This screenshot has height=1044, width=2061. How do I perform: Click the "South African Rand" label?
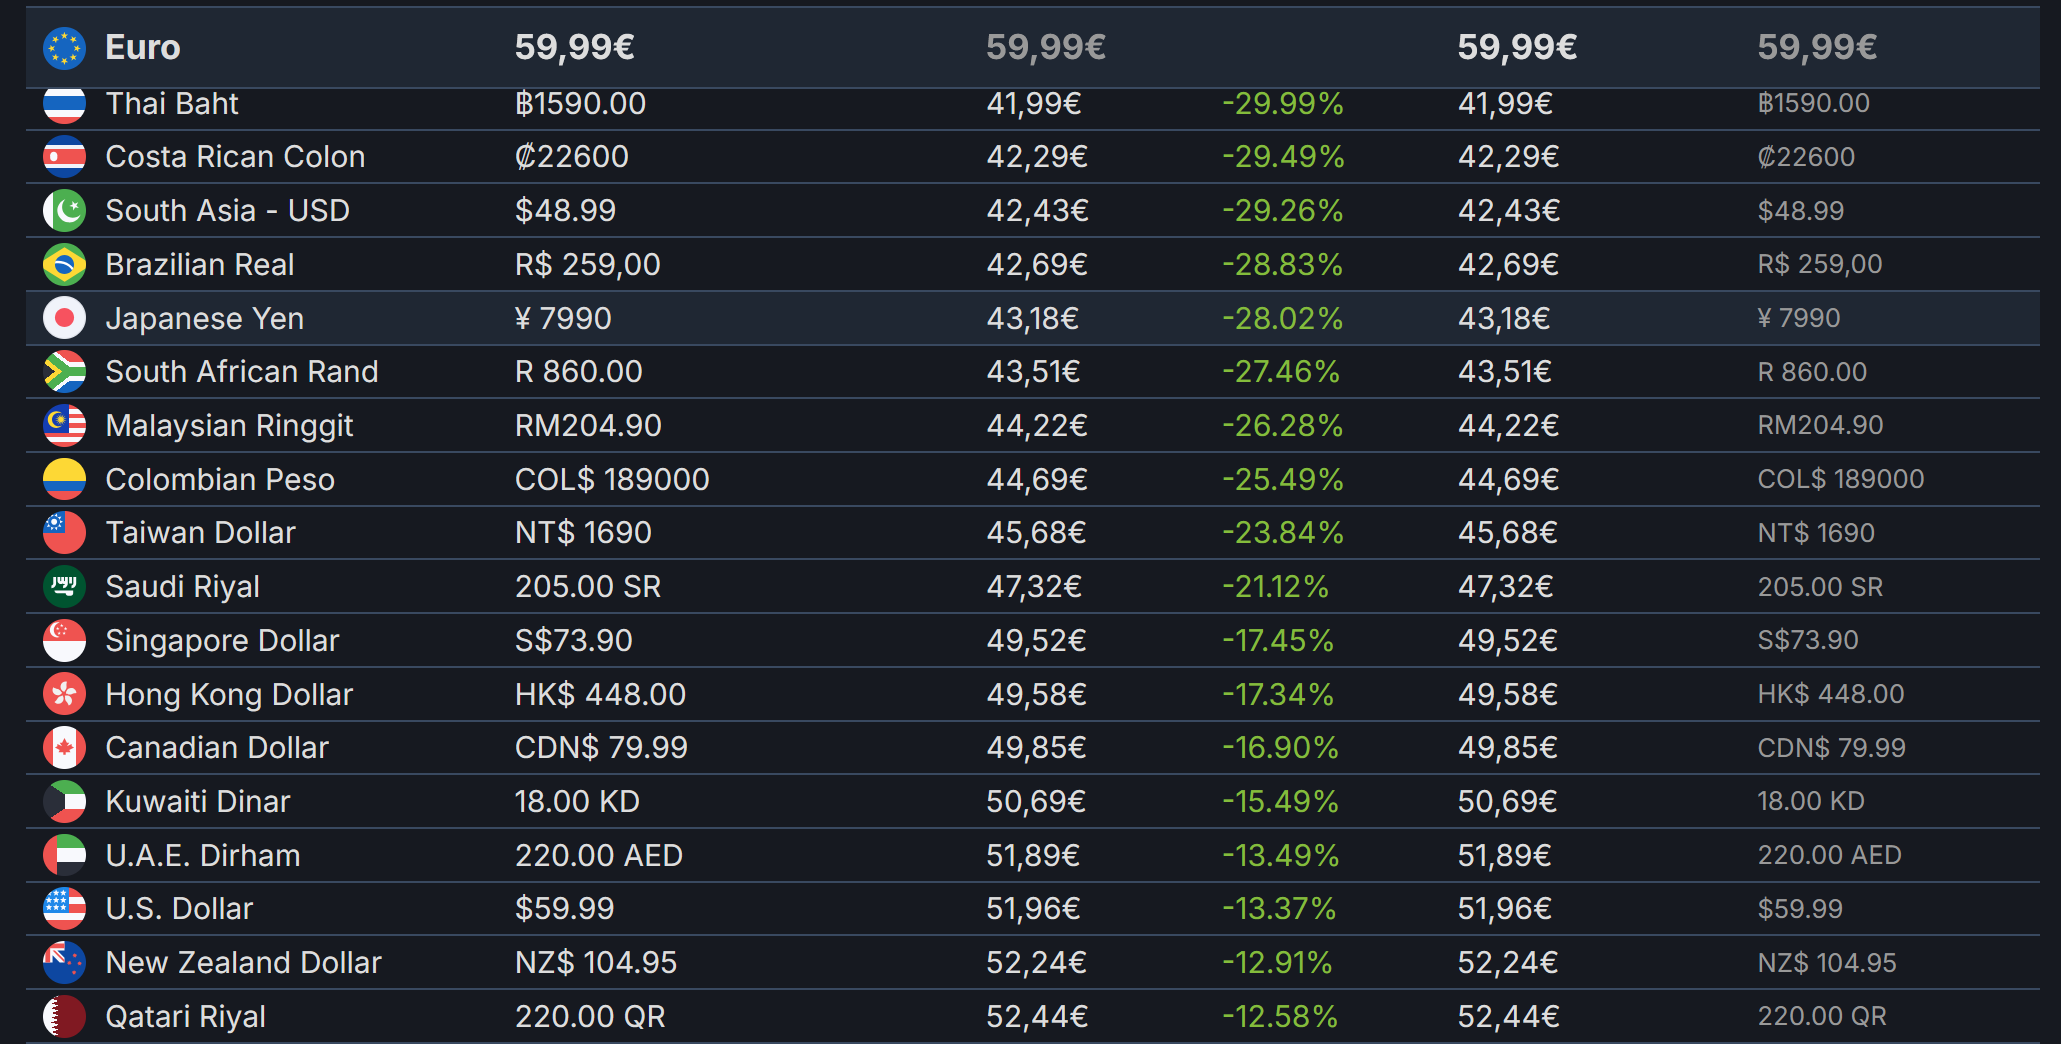[x=242, y=372]
